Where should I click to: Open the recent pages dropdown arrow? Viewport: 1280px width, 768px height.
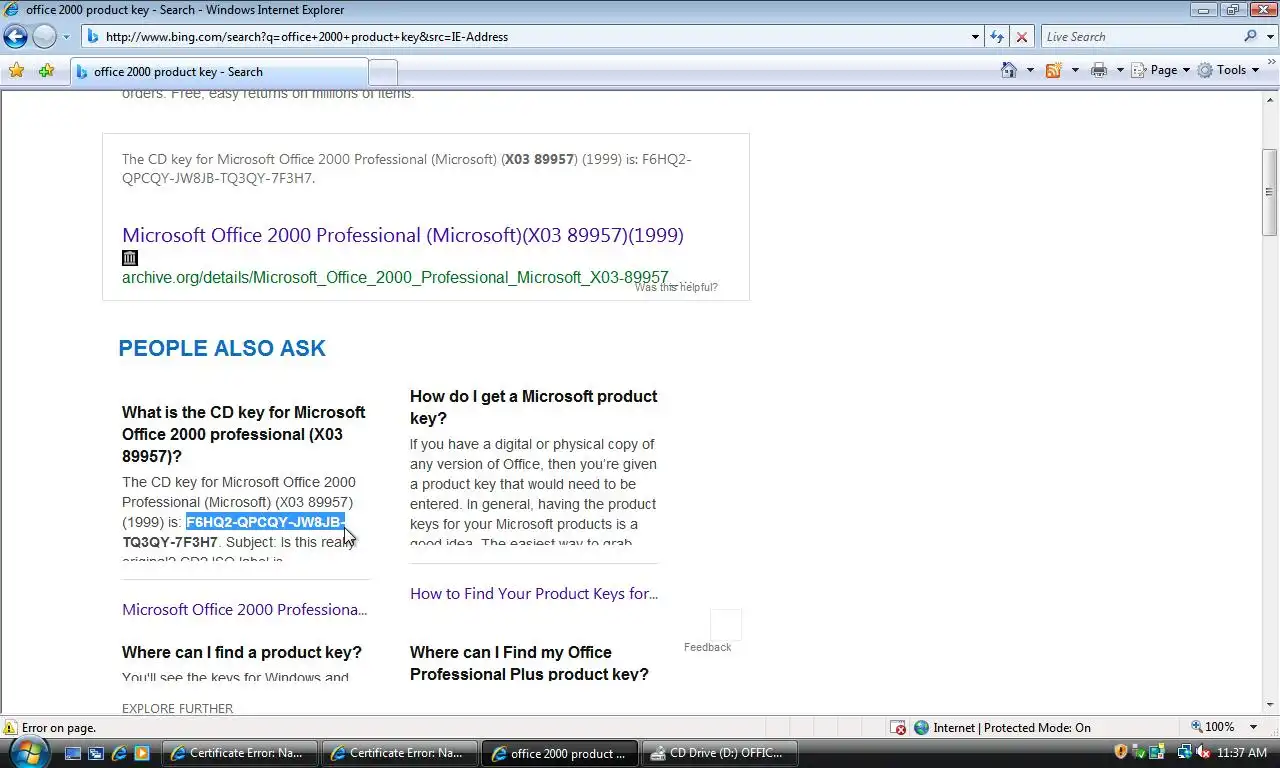click(66, 37)
